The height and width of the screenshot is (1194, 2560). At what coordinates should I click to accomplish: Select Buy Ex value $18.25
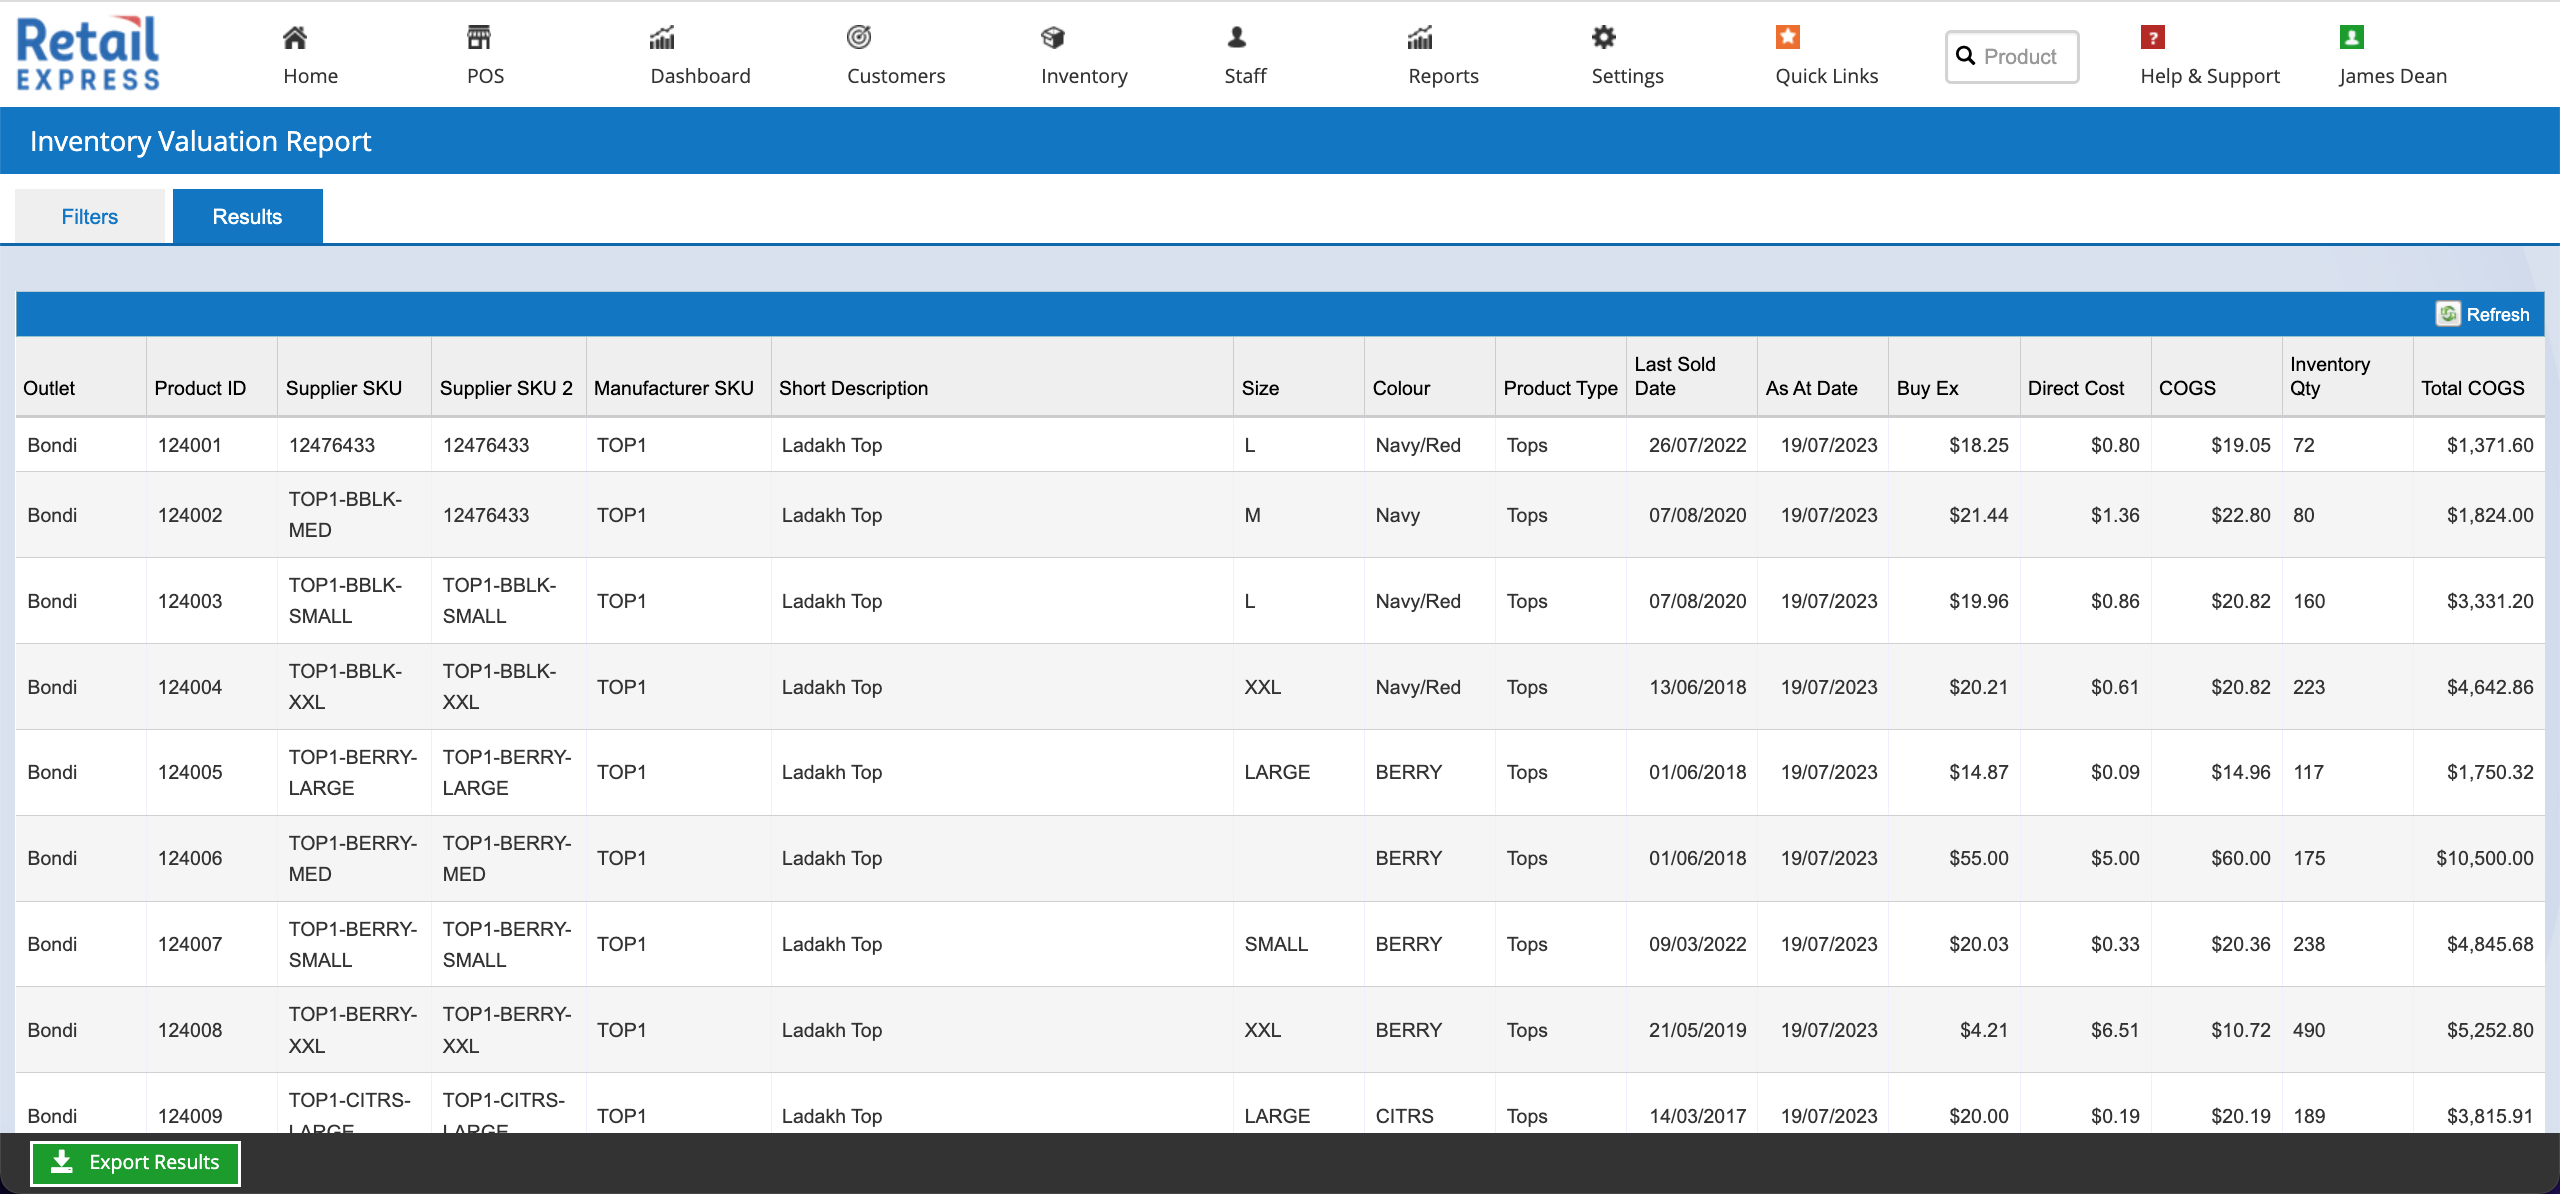pyautogui.click(x=1978, y=445)
